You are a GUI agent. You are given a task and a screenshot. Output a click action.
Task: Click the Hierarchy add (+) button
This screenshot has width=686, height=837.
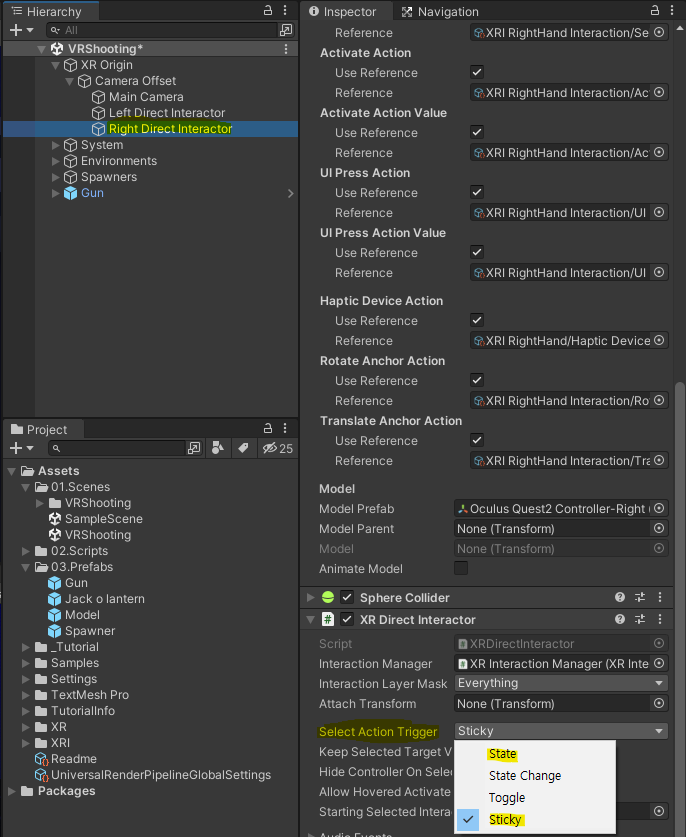tap(21, 30)
